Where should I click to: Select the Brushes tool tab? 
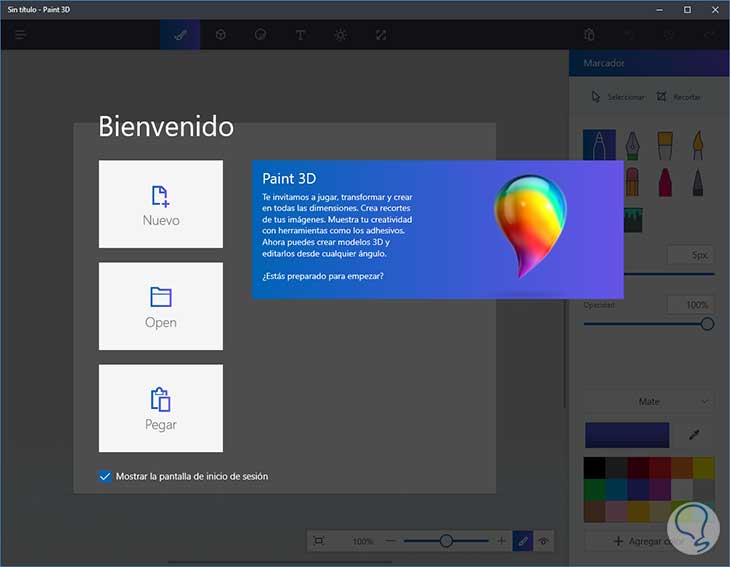point(180,35)
